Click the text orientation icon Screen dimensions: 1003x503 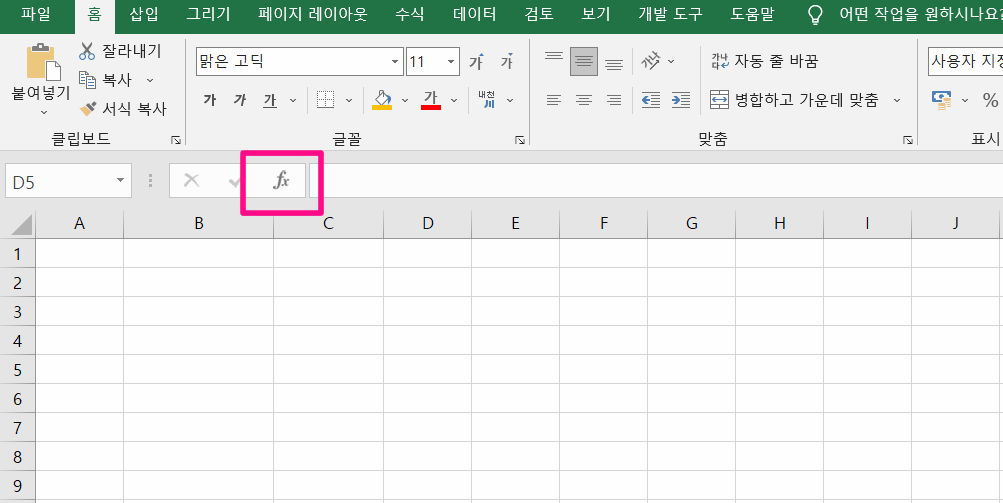[x=651, y=61]
